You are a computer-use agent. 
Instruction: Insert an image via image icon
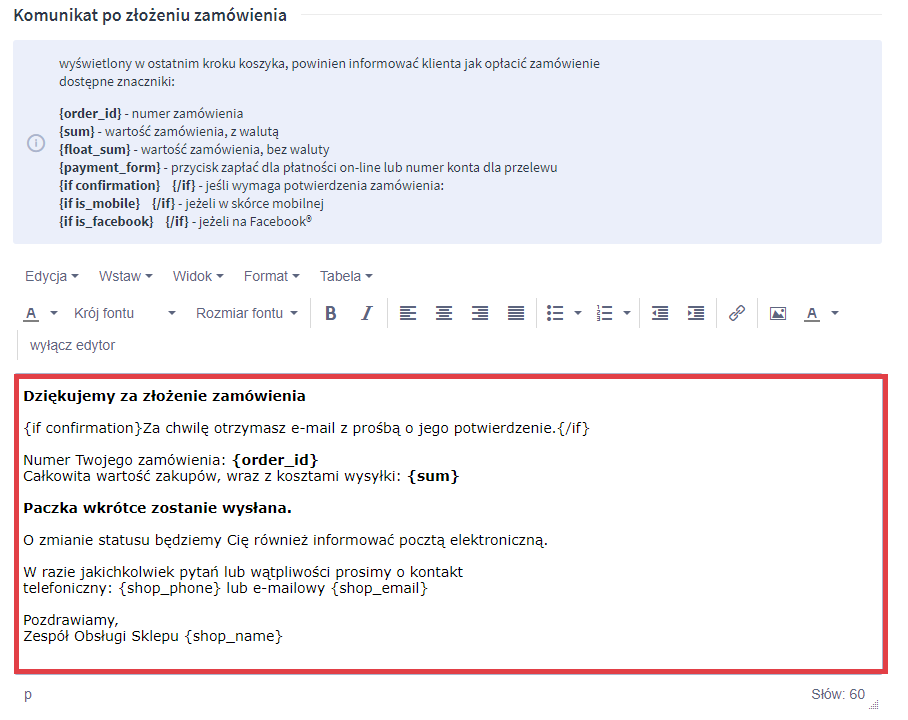778,313
